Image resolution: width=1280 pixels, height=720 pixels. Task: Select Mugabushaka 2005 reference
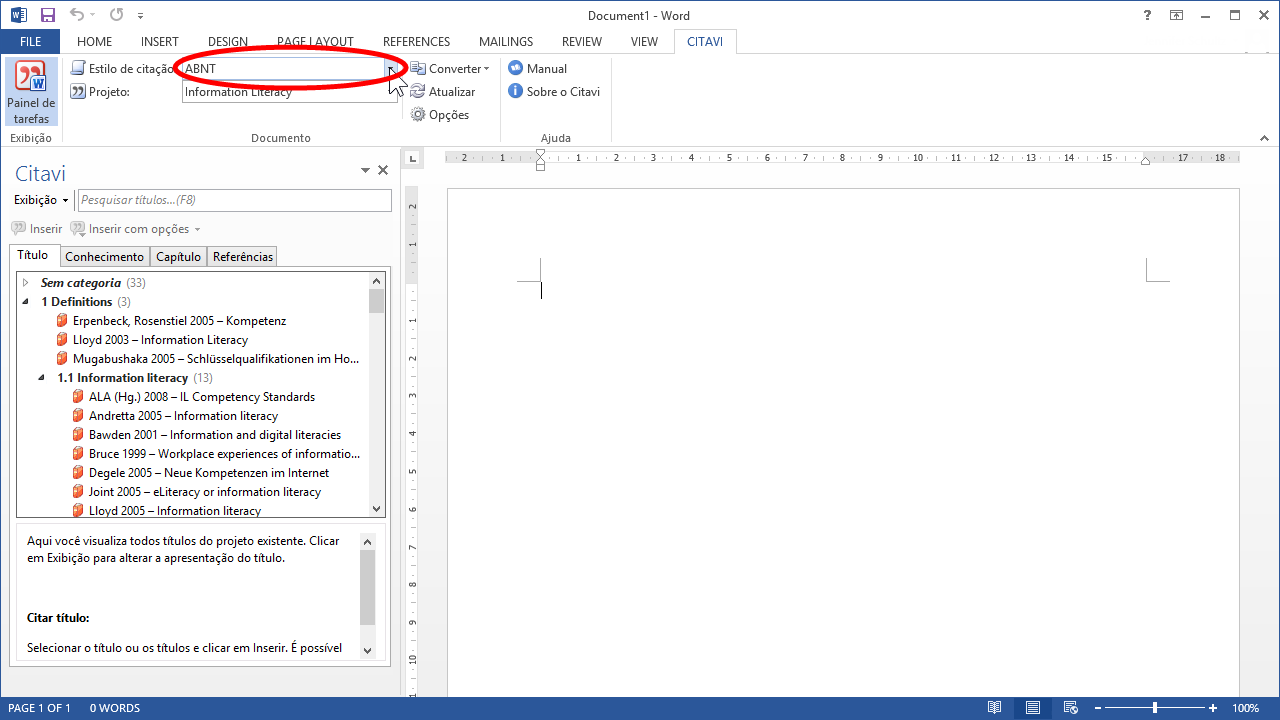click(215, 359)
